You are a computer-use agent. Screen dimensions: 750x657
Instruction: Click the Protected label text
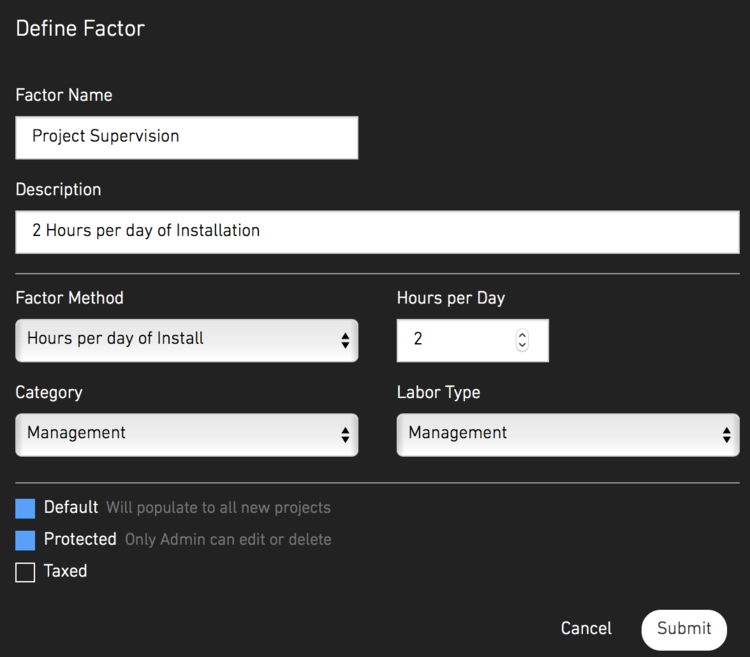(x=80, y=539)
